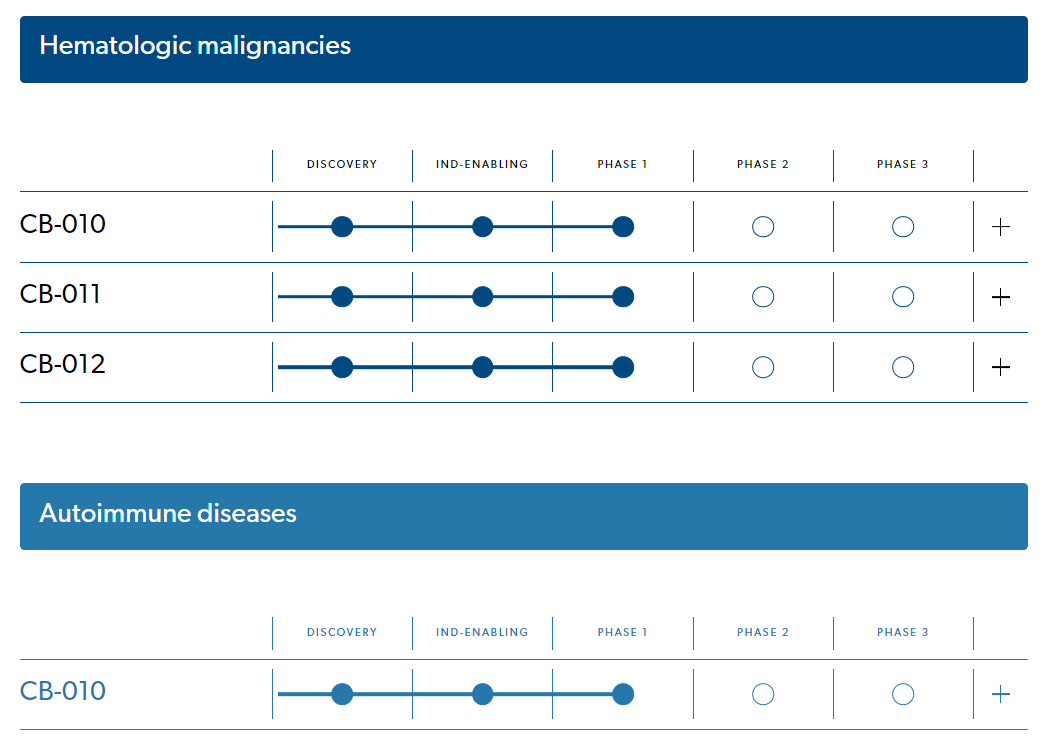Viewport: 1047px width, 743px height.
Task: Click CB-012 Phase 3 empty circle
Action: (x=903, y=367)
